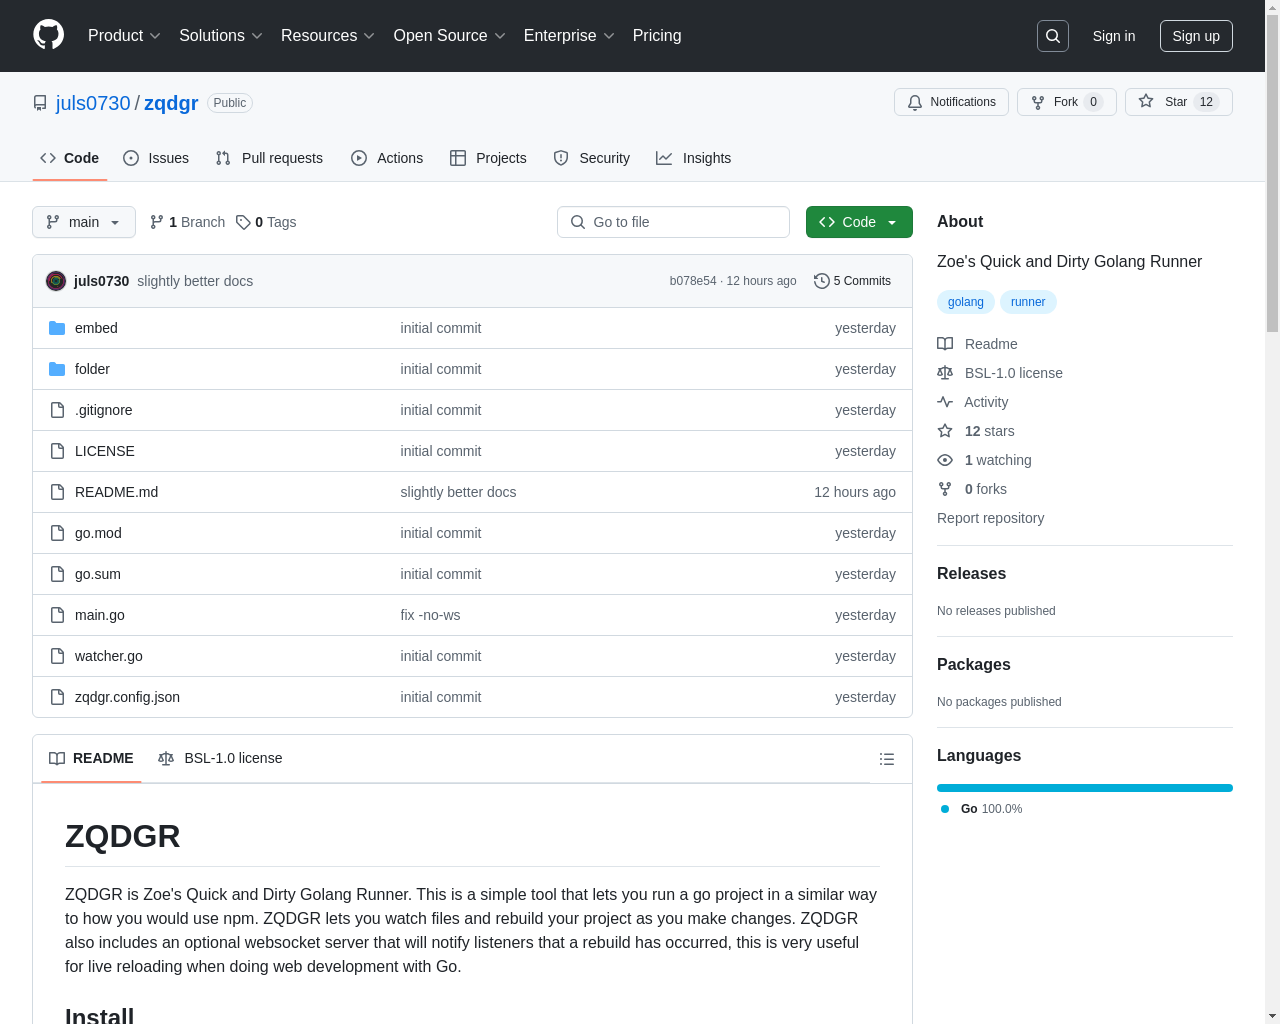Click the LICENSE file icon

pyautogui.click(x=57, y=451)
